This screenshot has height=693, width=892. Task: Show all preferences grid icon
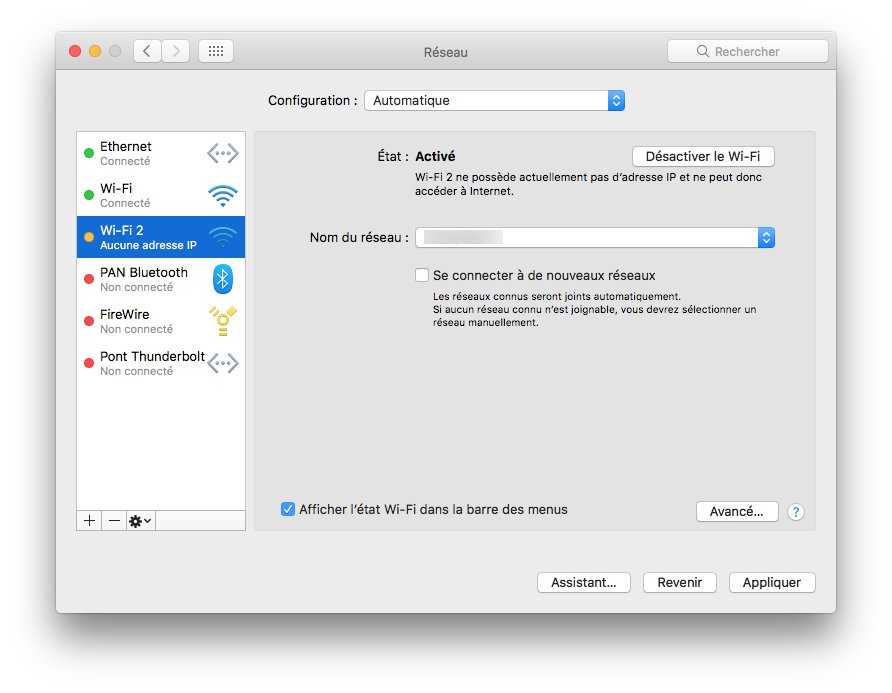(216, 51)
